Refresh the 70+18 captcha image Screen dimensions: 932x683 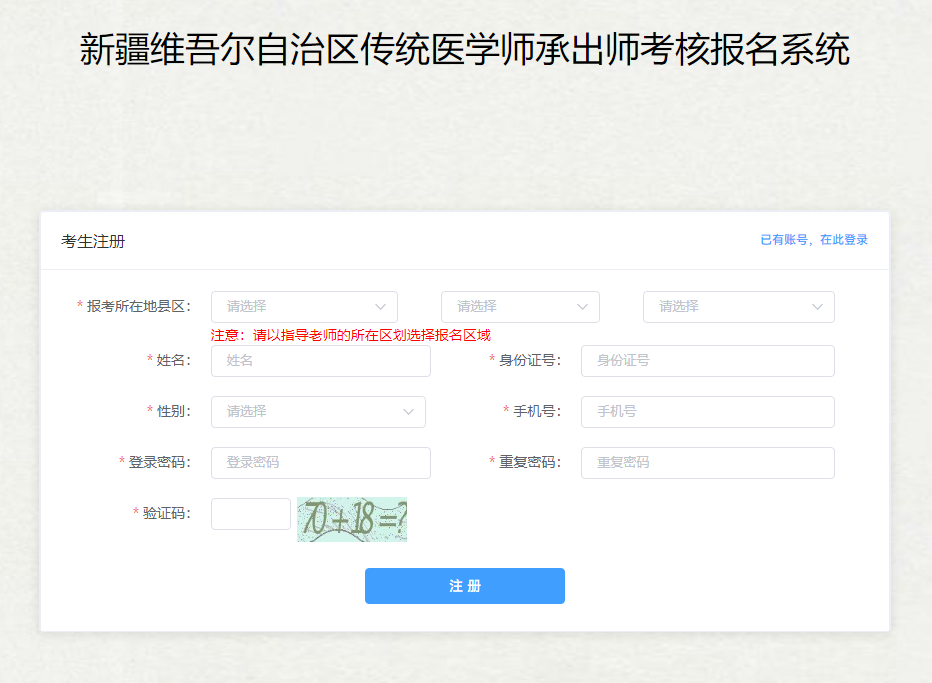tap(352, 520)
